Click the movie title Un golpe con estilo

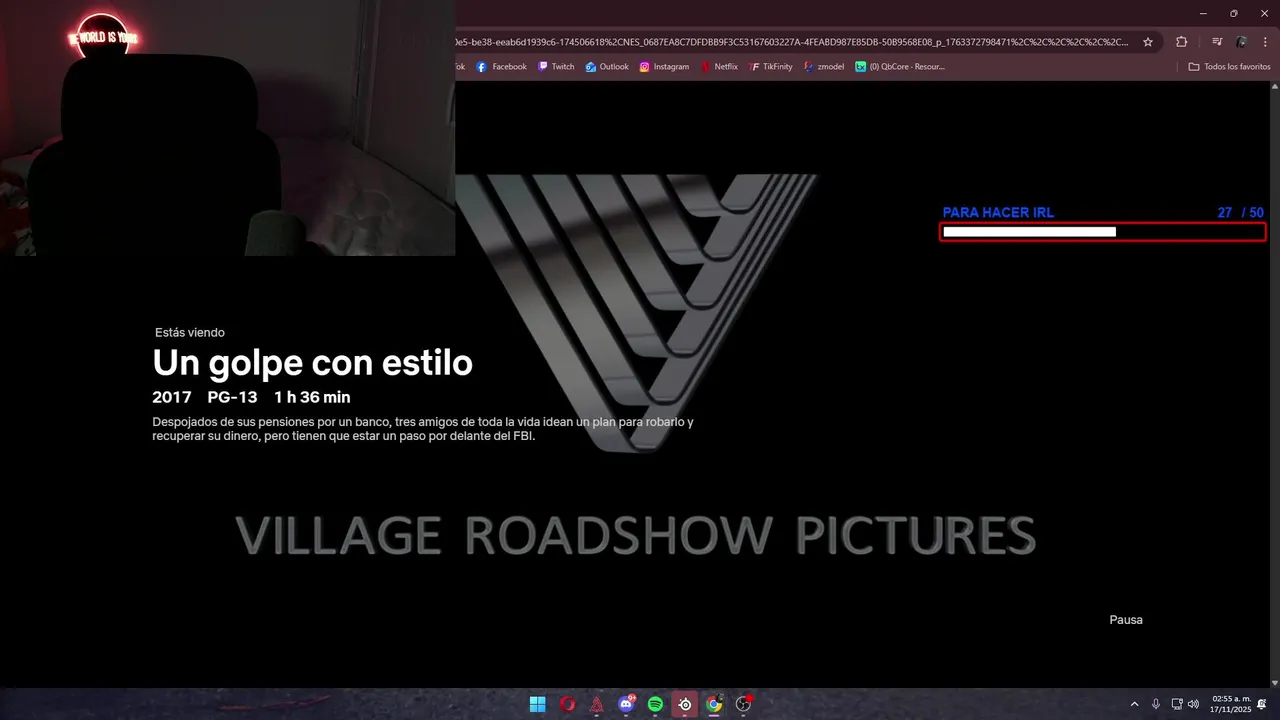312,363
